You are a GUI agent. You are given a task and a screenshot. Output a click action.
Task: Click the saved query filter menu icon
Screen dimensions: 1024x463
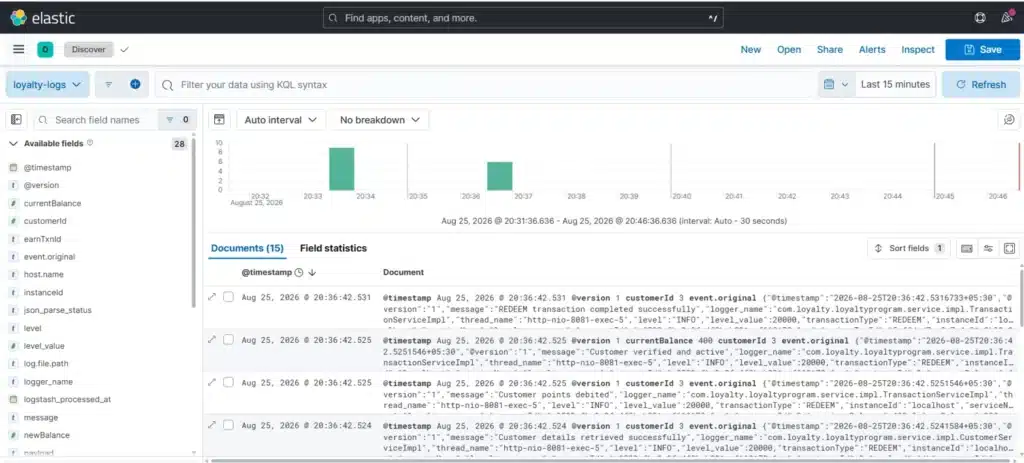pos(109,84)
